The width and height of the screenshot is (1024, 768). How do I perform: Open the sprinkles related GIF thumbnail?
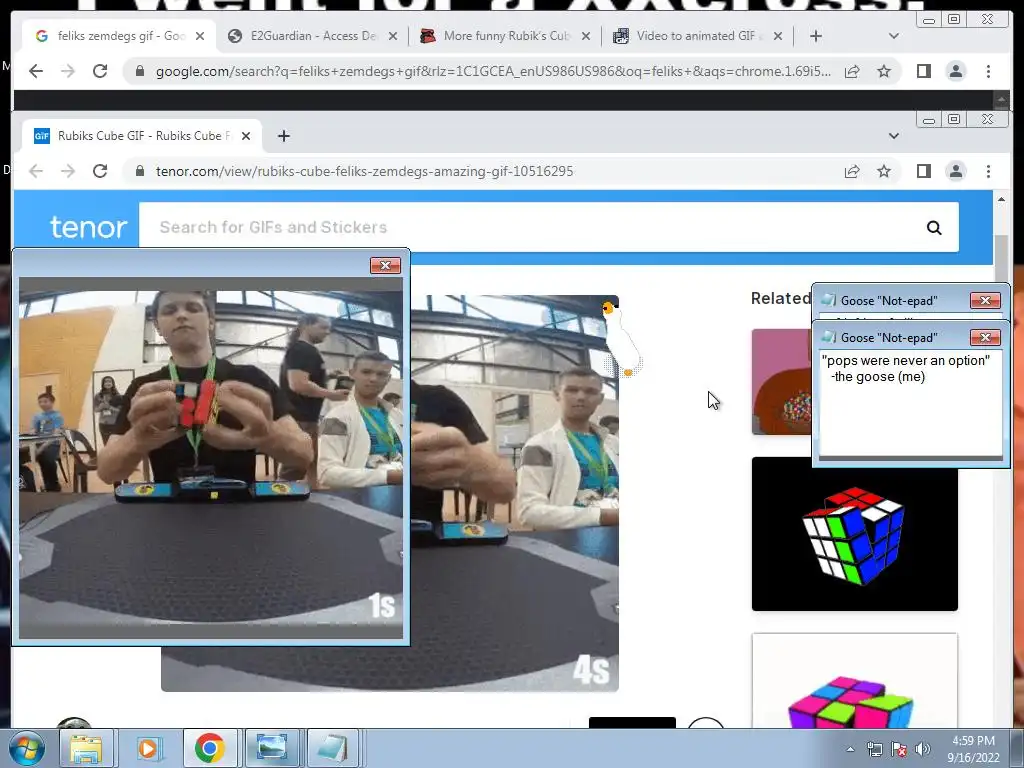point(782,381)
